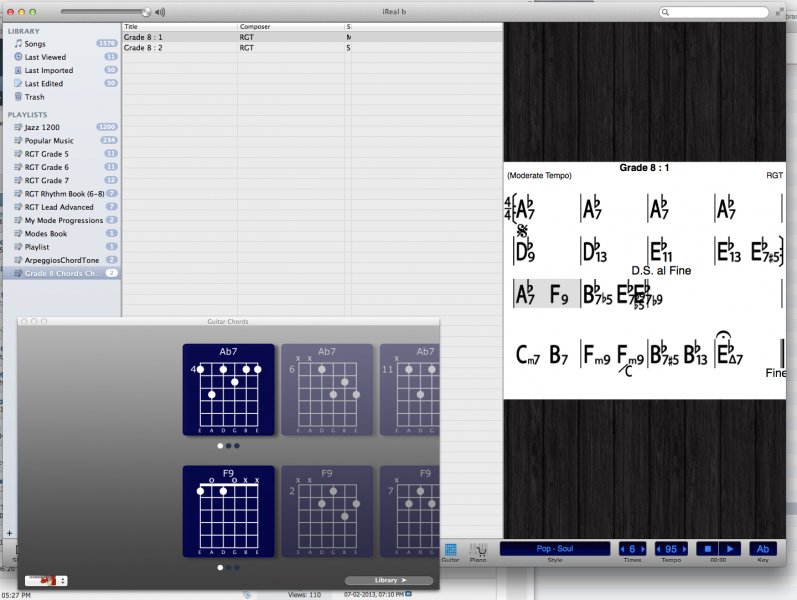Screen dimensions: 797x600
Task: Show the Last Viewed songs list
Action: (45, 57)
